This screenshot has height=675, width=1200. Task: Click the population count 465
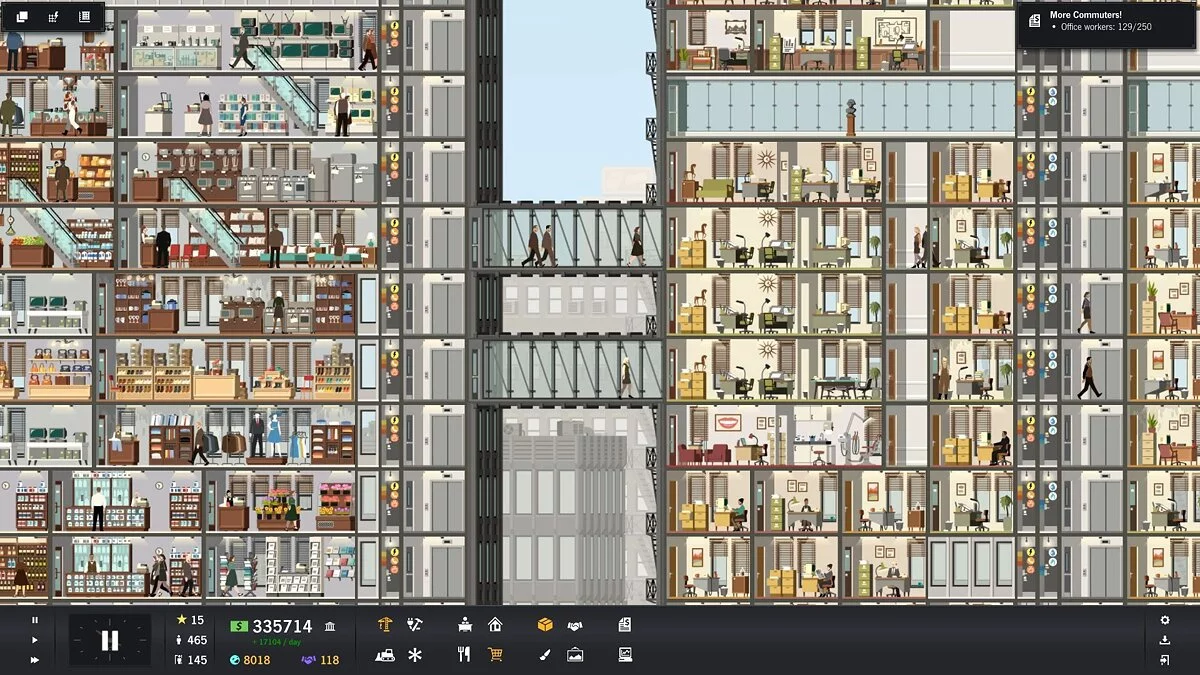tap(197, 640)
